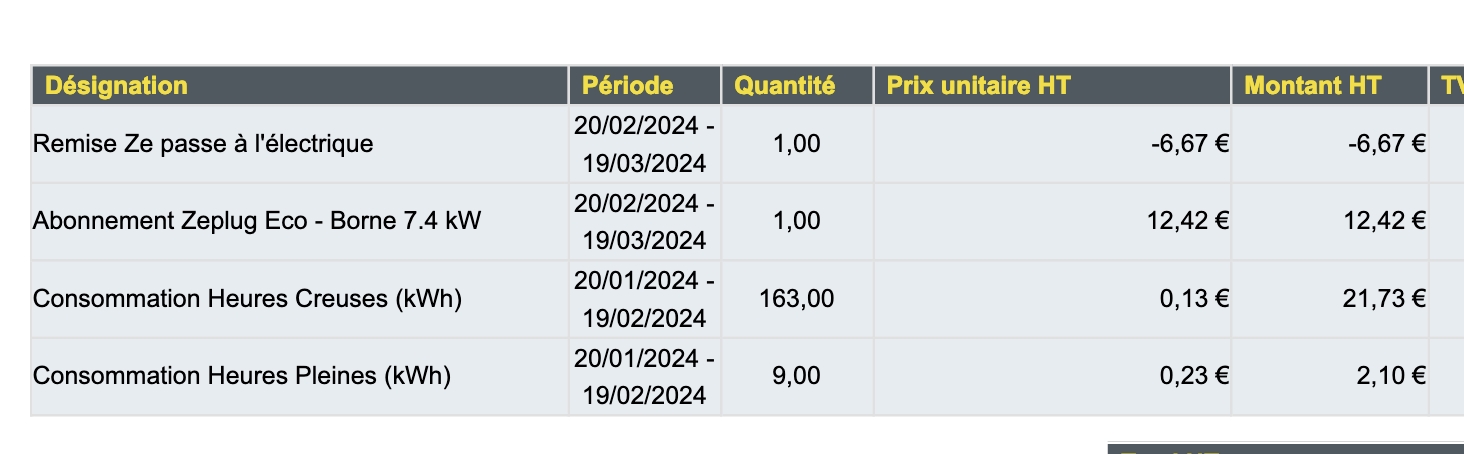Click the 9,00 quantity value
The height and width of the screenshot is (454, 1464).
tap(797, 376)
